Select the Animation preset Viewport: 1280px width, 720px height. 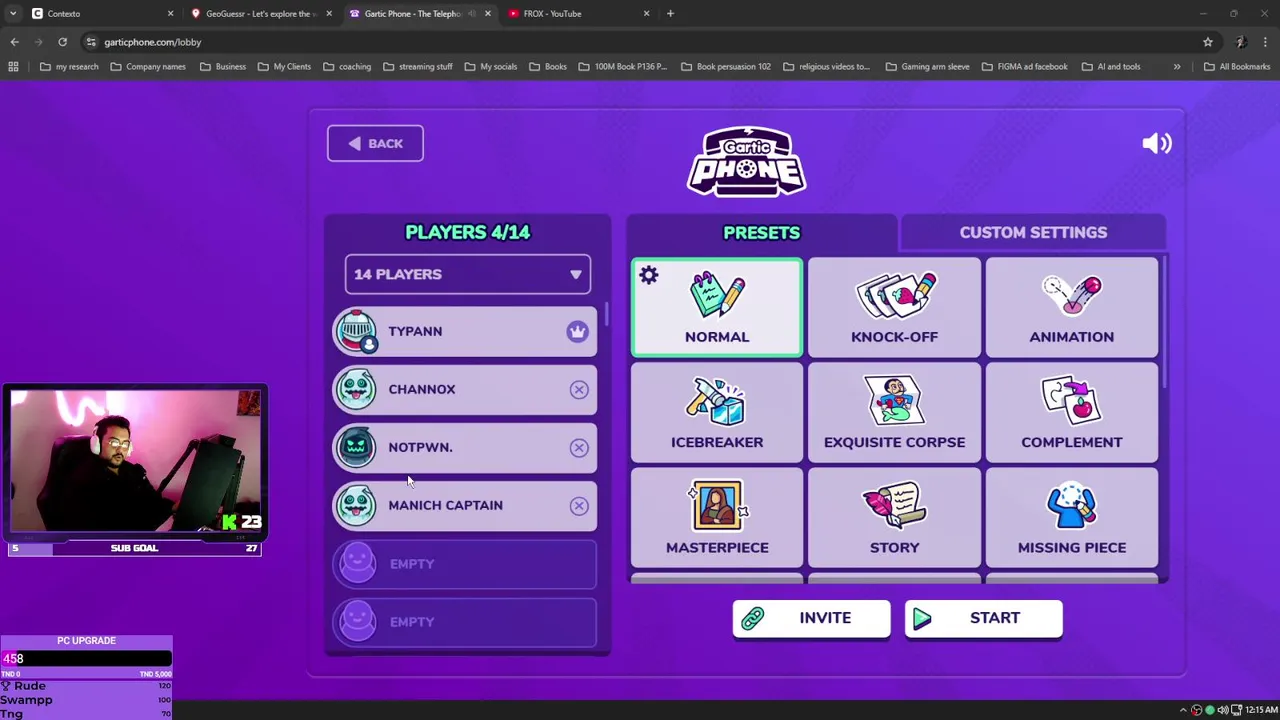[x=1071, y=307]
